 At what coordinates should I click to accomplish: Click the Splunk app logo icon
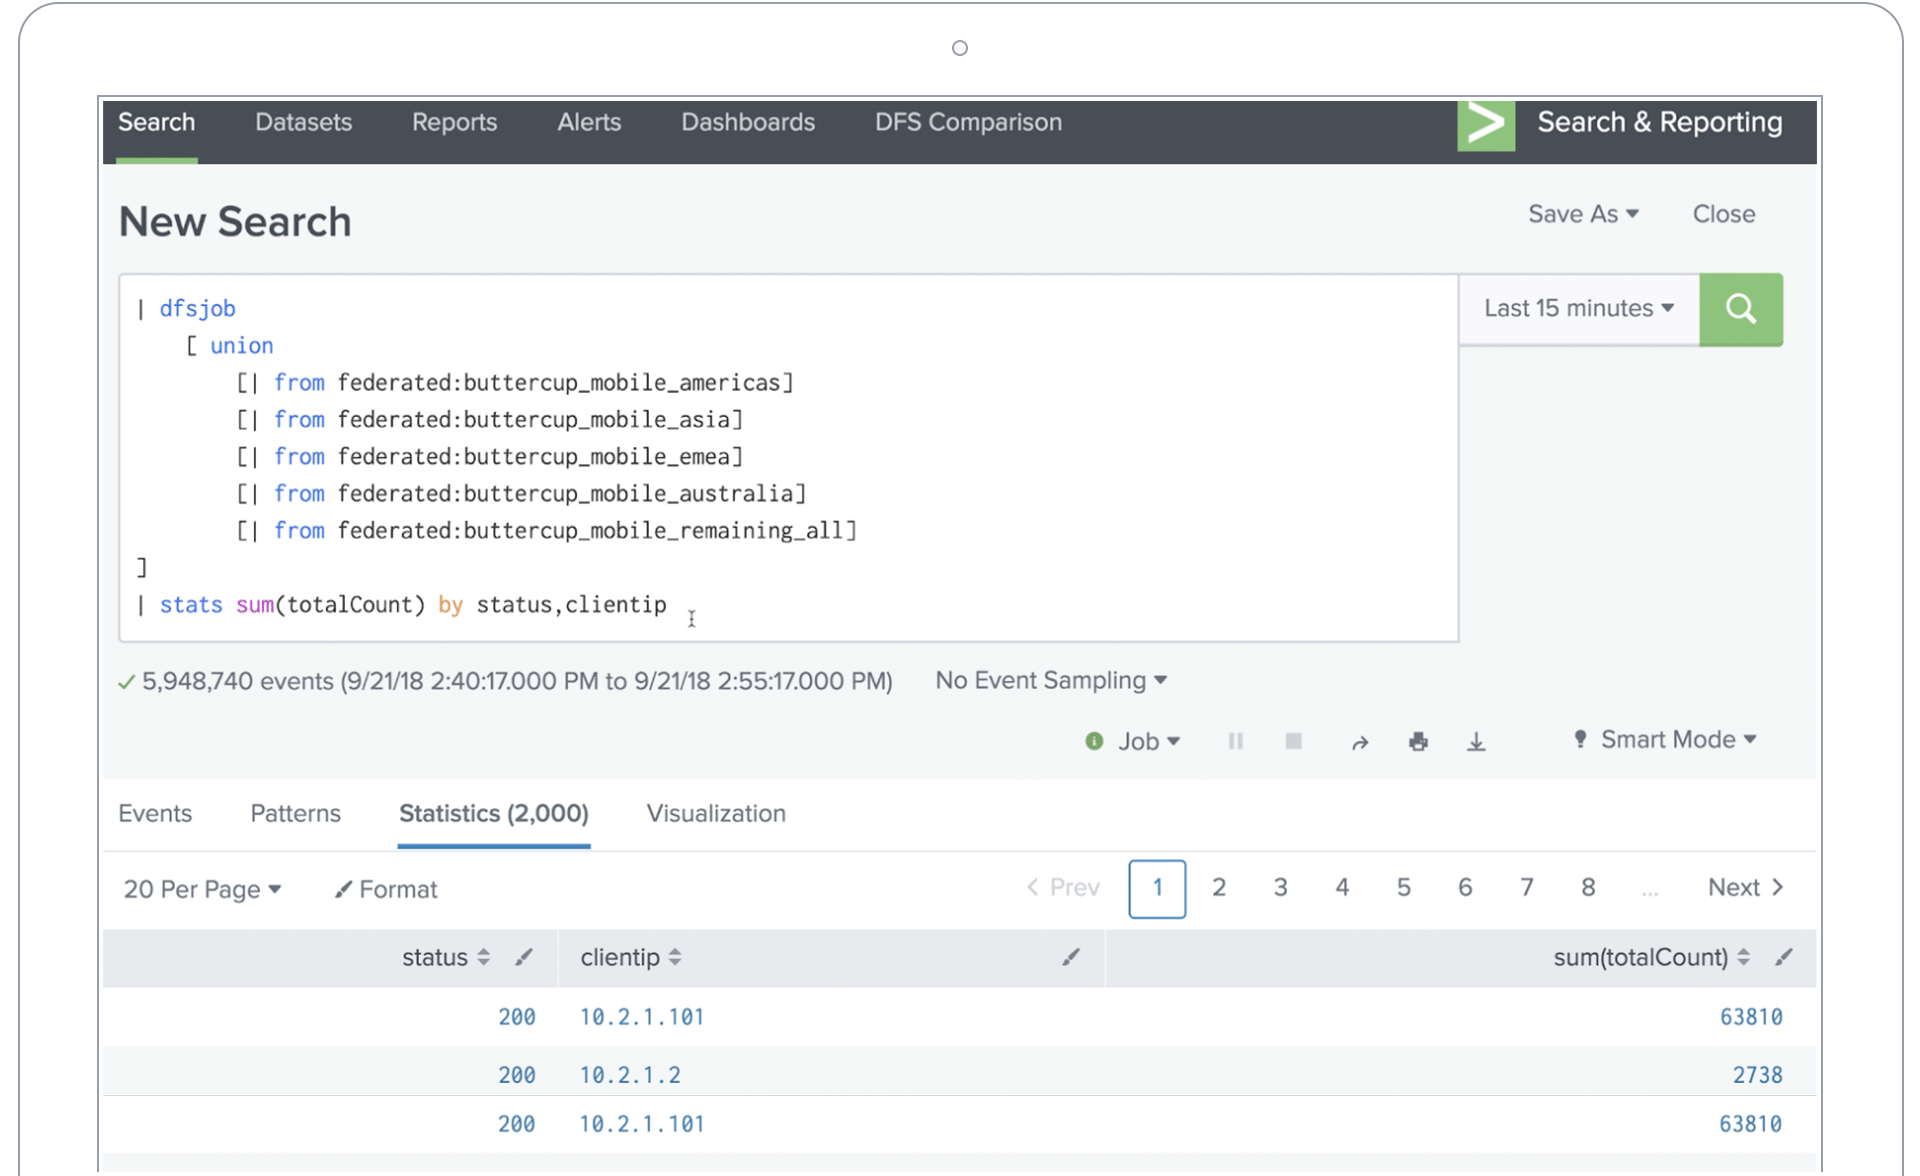(1486, 125)
